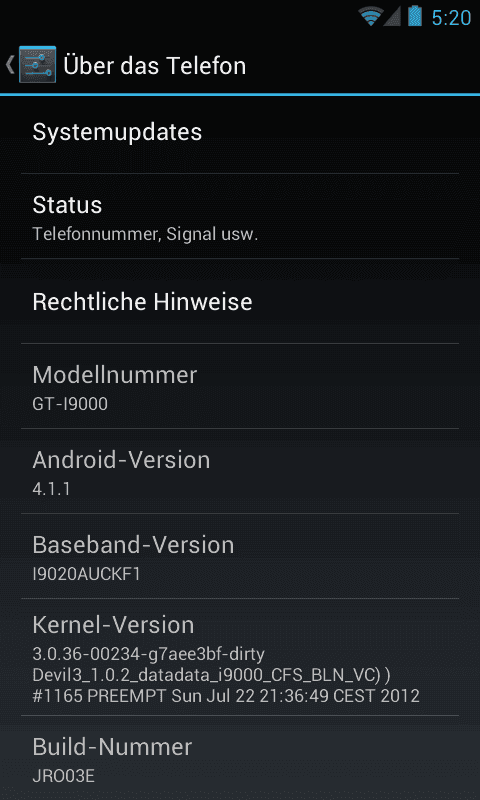Tap the Build-Nummer entry
This screenshot has height=800, width=480.
point(240,758)
